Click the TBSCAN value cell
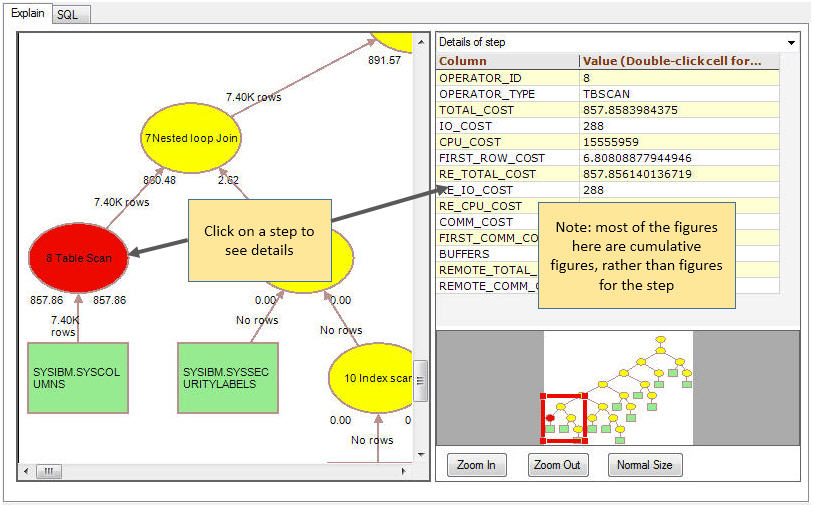Viewport: 814px width, 505px height. (x=679, y=94)
